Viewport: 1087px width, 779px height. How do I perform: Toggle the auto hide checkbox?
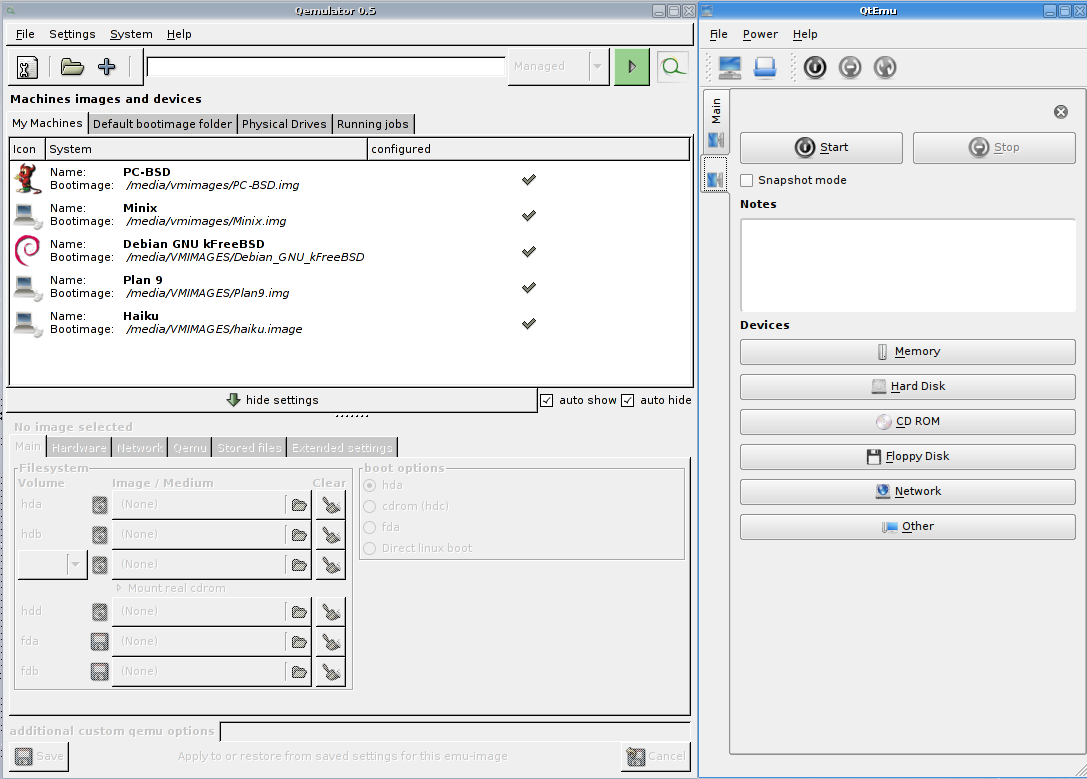627,401
